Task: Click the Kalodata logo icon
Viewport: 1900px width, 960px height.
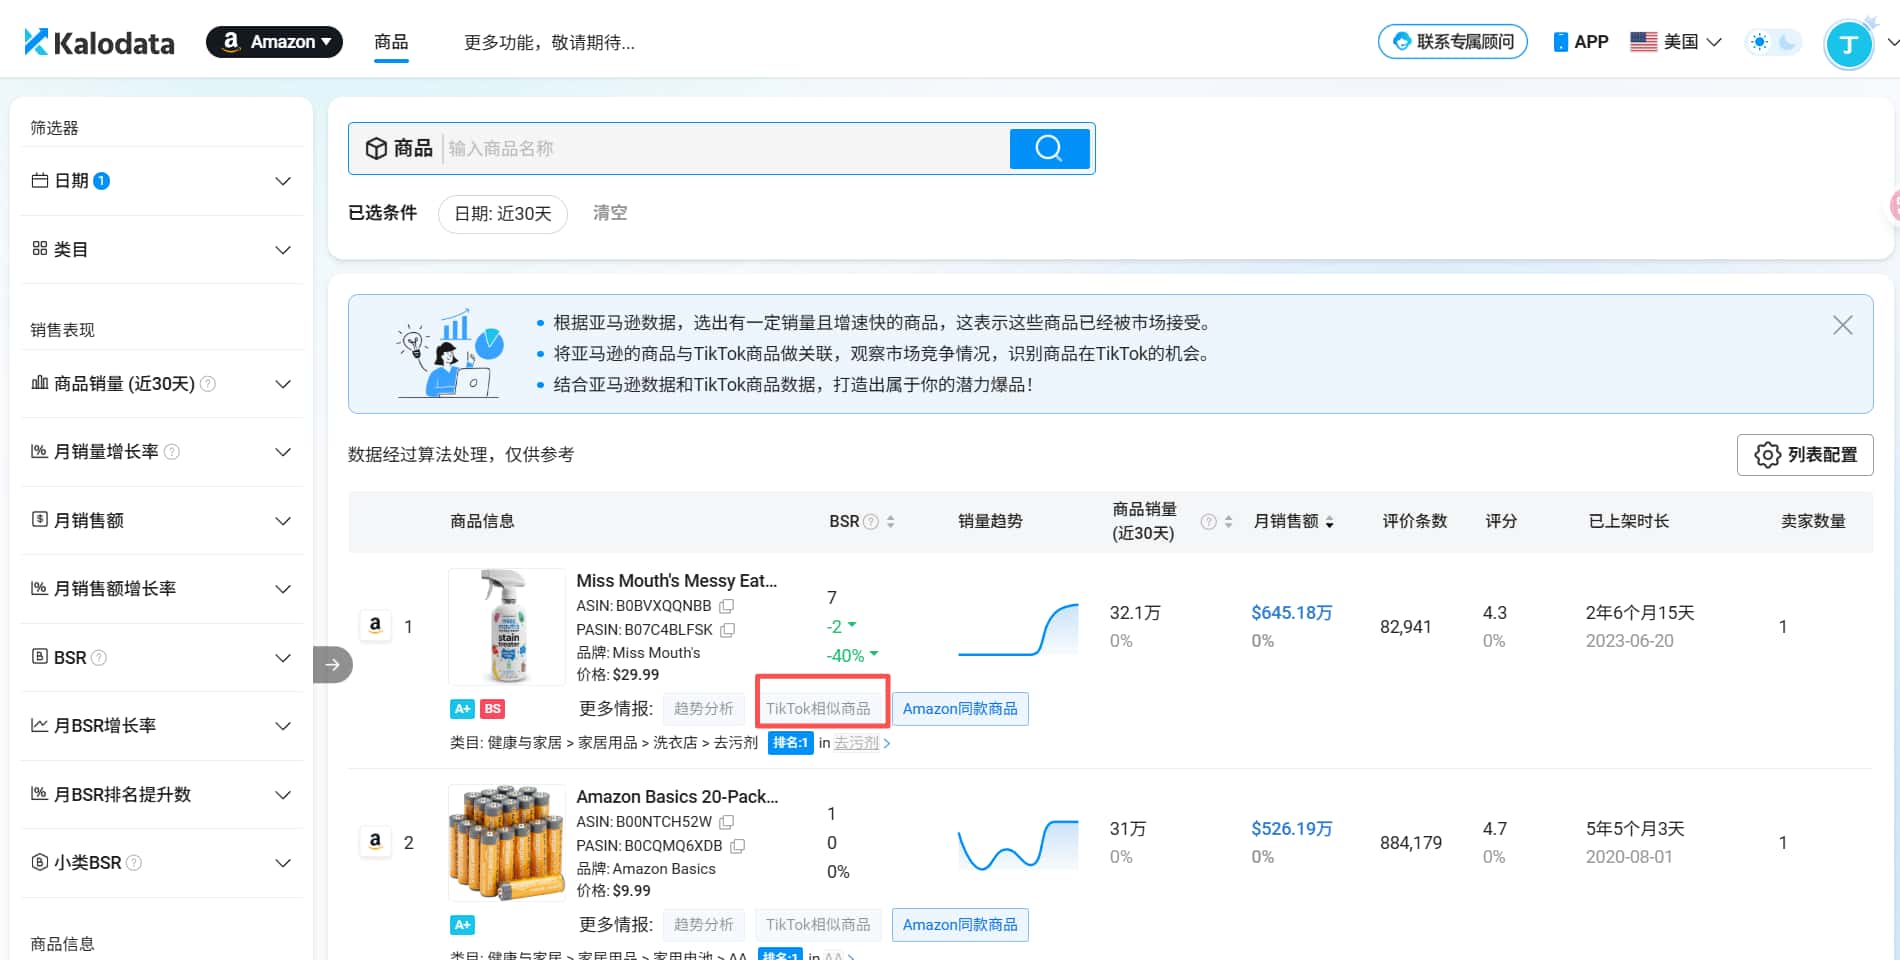Action: 35,40
